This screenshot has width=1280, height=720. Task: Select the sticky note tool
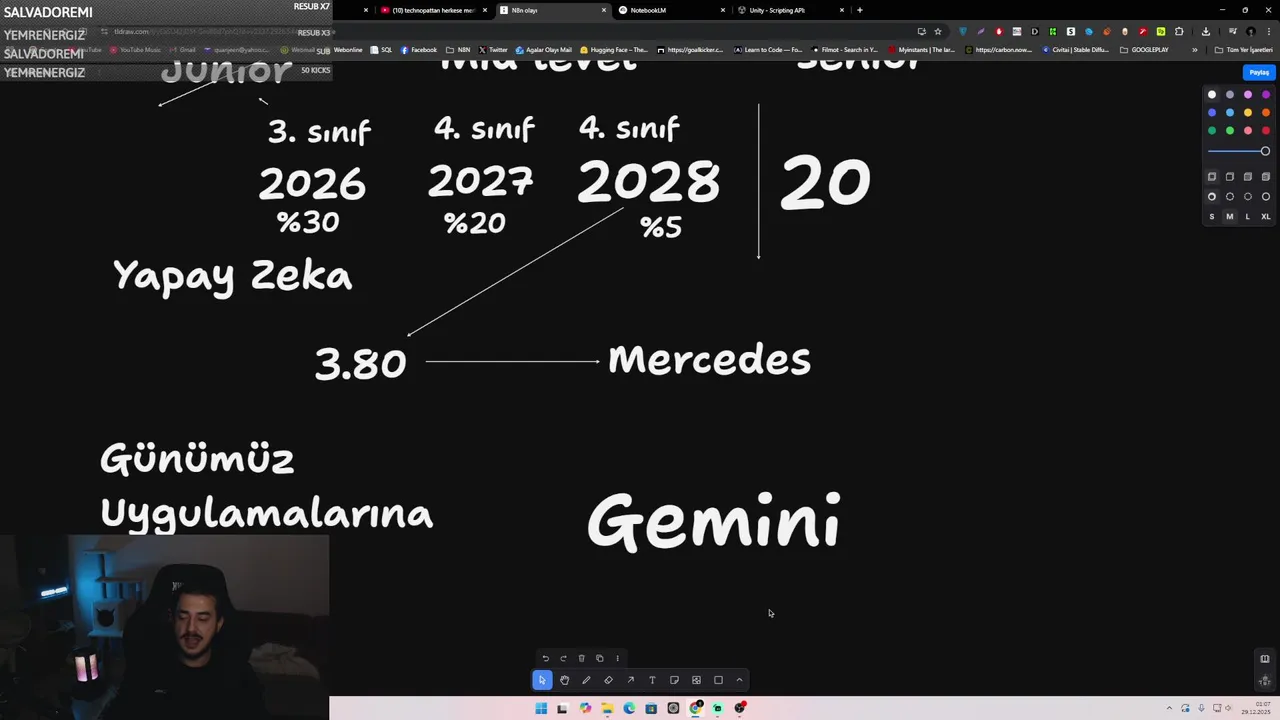[x=674, y=680]
